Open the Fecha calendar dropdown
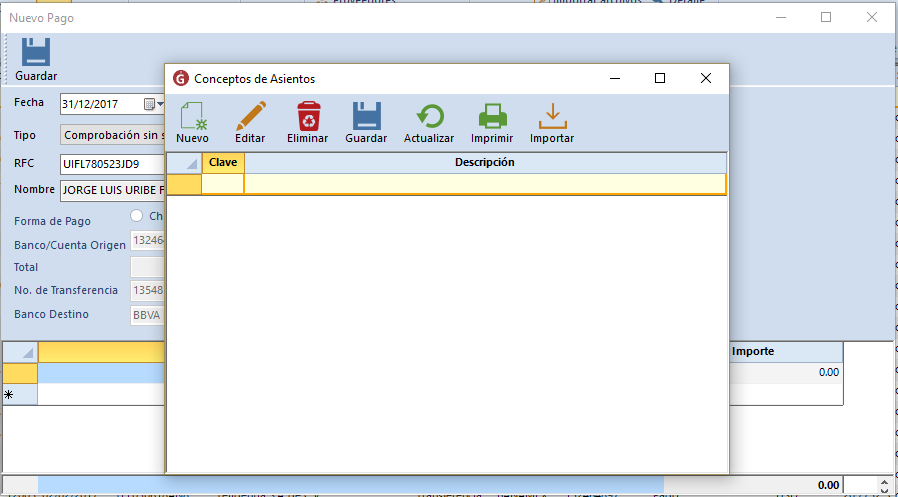 pyautogui.click(x=151, y=104)
